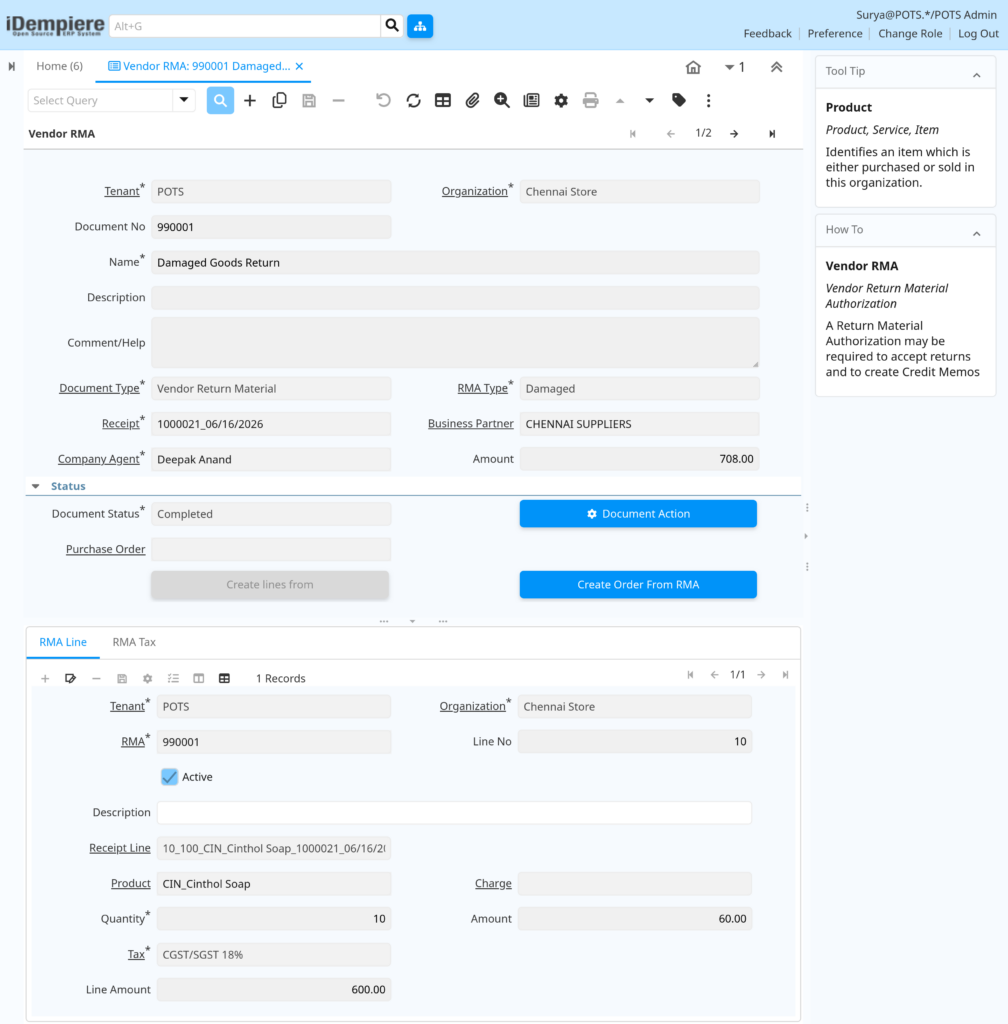1008x1024 pixels.
Task: Open the Select Query dropdown arrow
Action: (184, 100)
